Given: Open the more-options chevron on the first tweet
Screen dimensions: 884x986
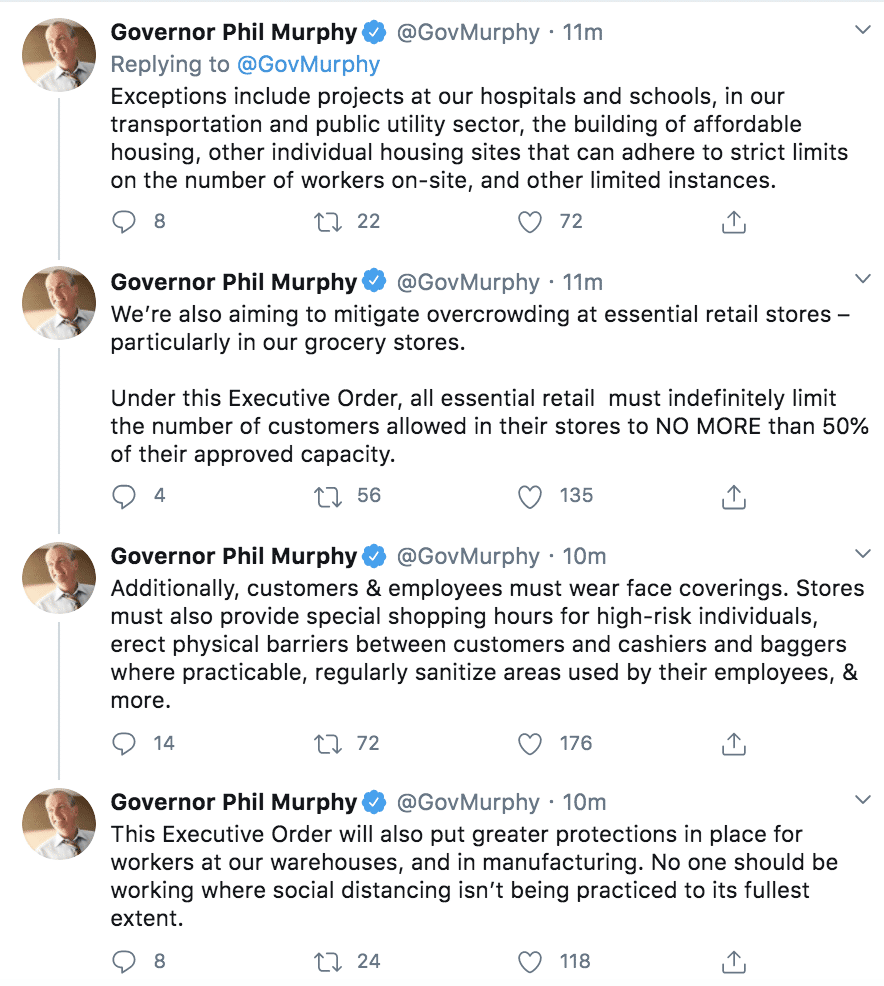Looking at the screenshot, I should 863,30.
